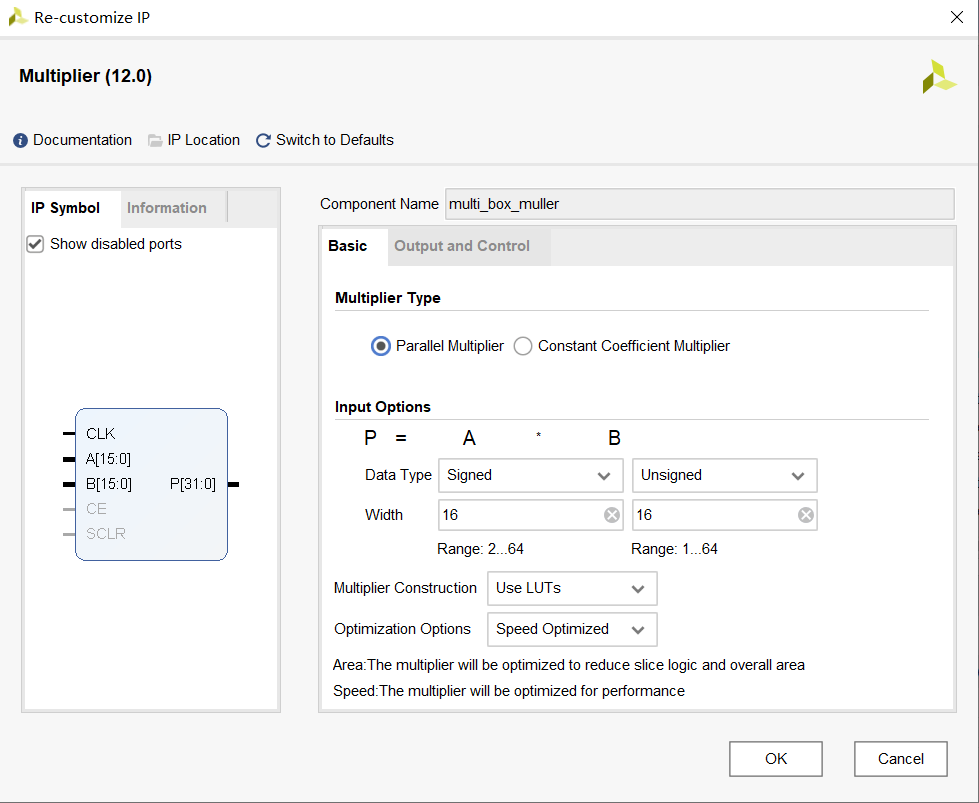Click the Component Name text field
This screenshot has height=803, width=979.
pos(698,204)
